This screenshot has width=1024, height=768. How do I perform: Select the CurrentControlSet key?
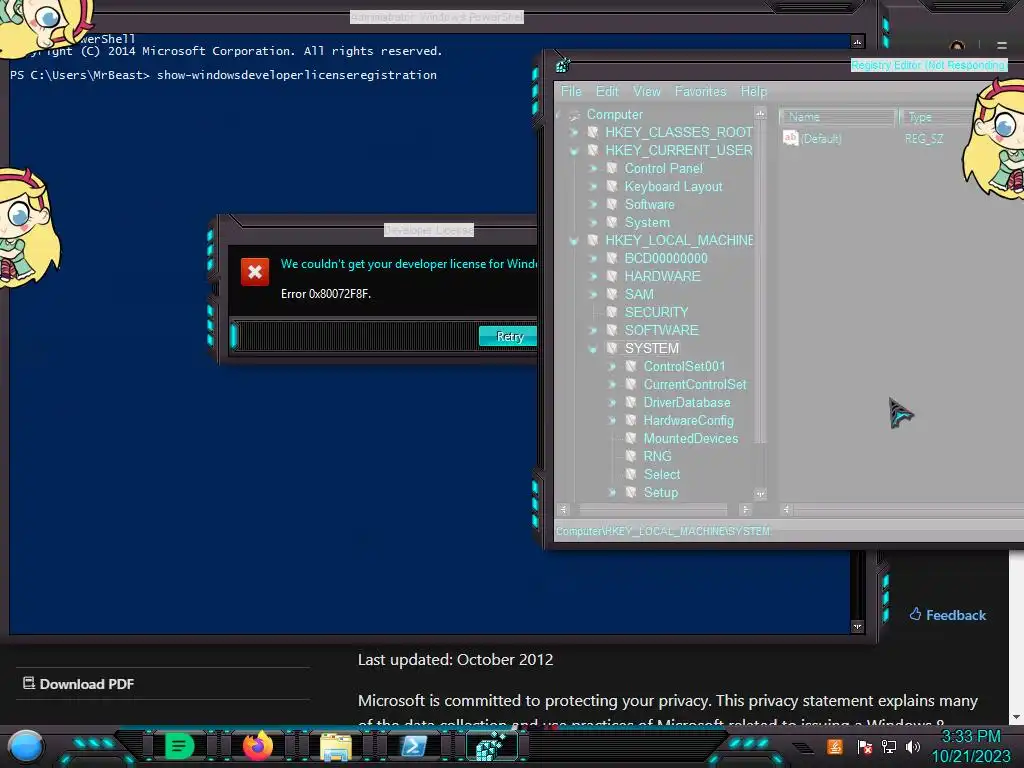(x=695, y=385)
